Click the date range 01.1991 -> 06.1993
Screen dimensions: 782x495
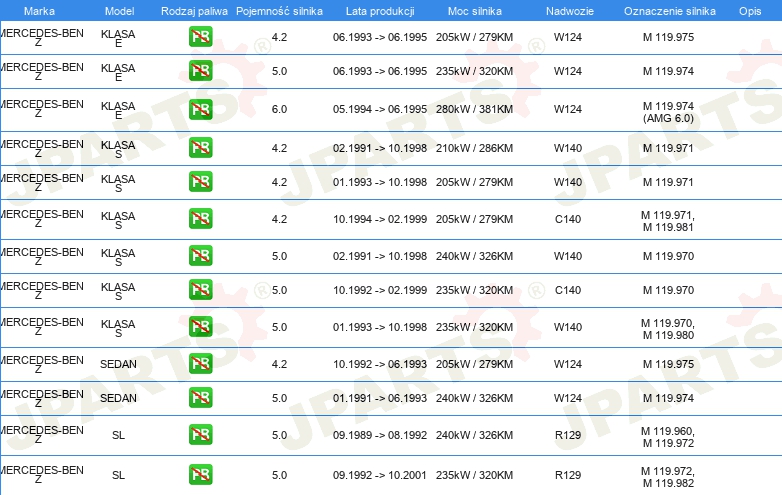[x=380, y=398]
